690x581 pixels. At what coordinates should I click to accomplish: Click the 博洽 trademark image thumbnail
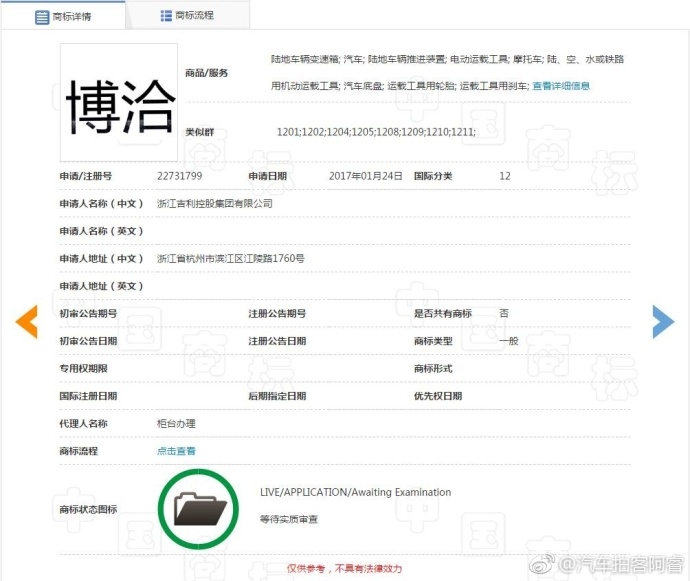119,102
